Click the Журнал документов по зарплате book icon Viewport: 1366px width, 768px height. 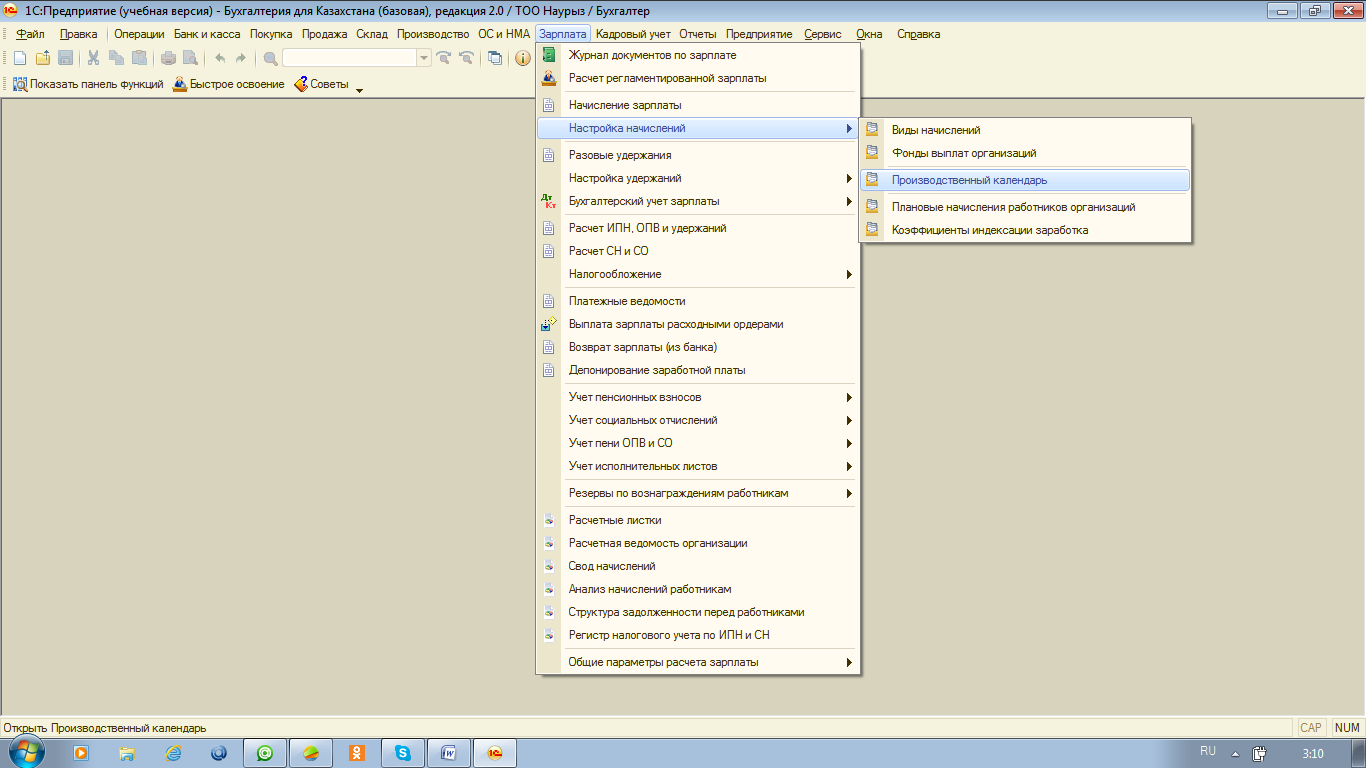(x=548, y=55)
